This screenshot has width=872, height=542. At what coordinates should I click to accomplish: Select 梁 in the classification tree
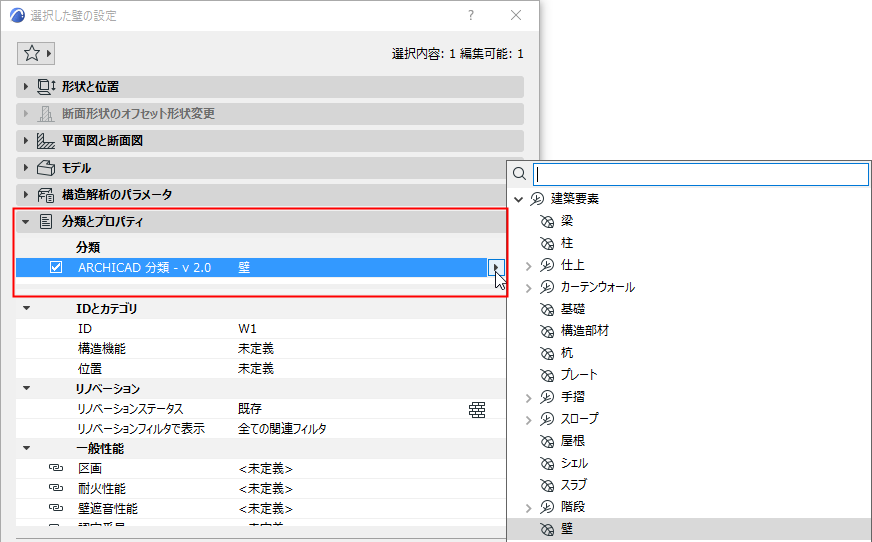pyautogui.click(x=567, y=221)
